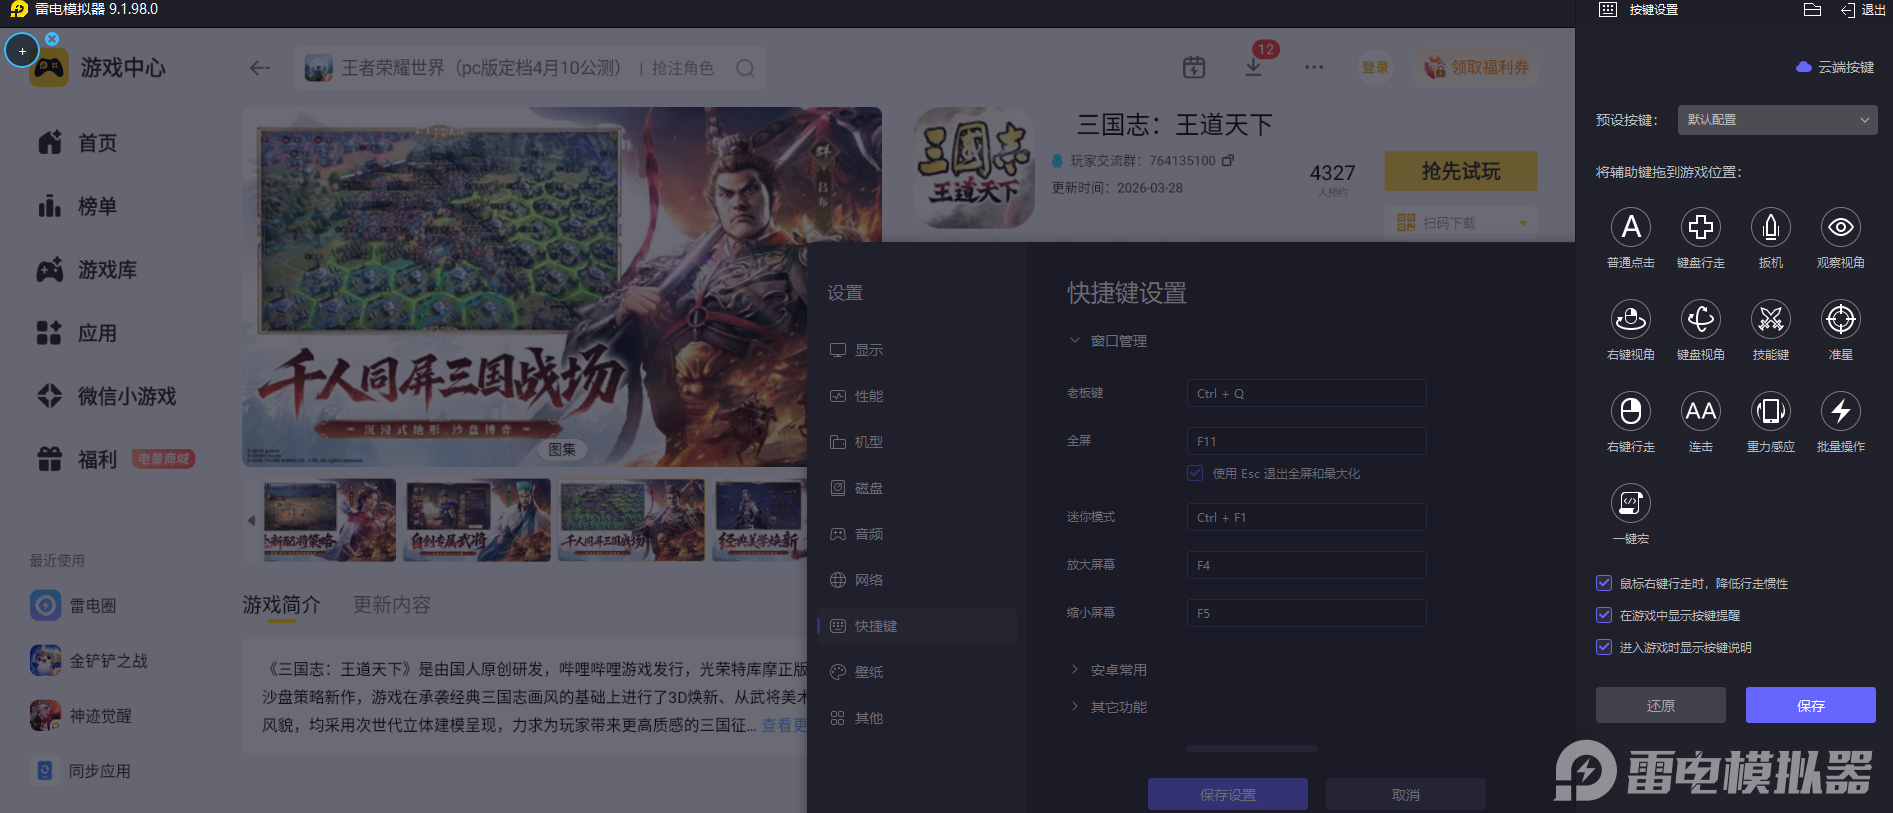Viewport: 1893px width, 813px height.
Task: Click the 抢先试玩 button
Action: (x=1461, y=171)
